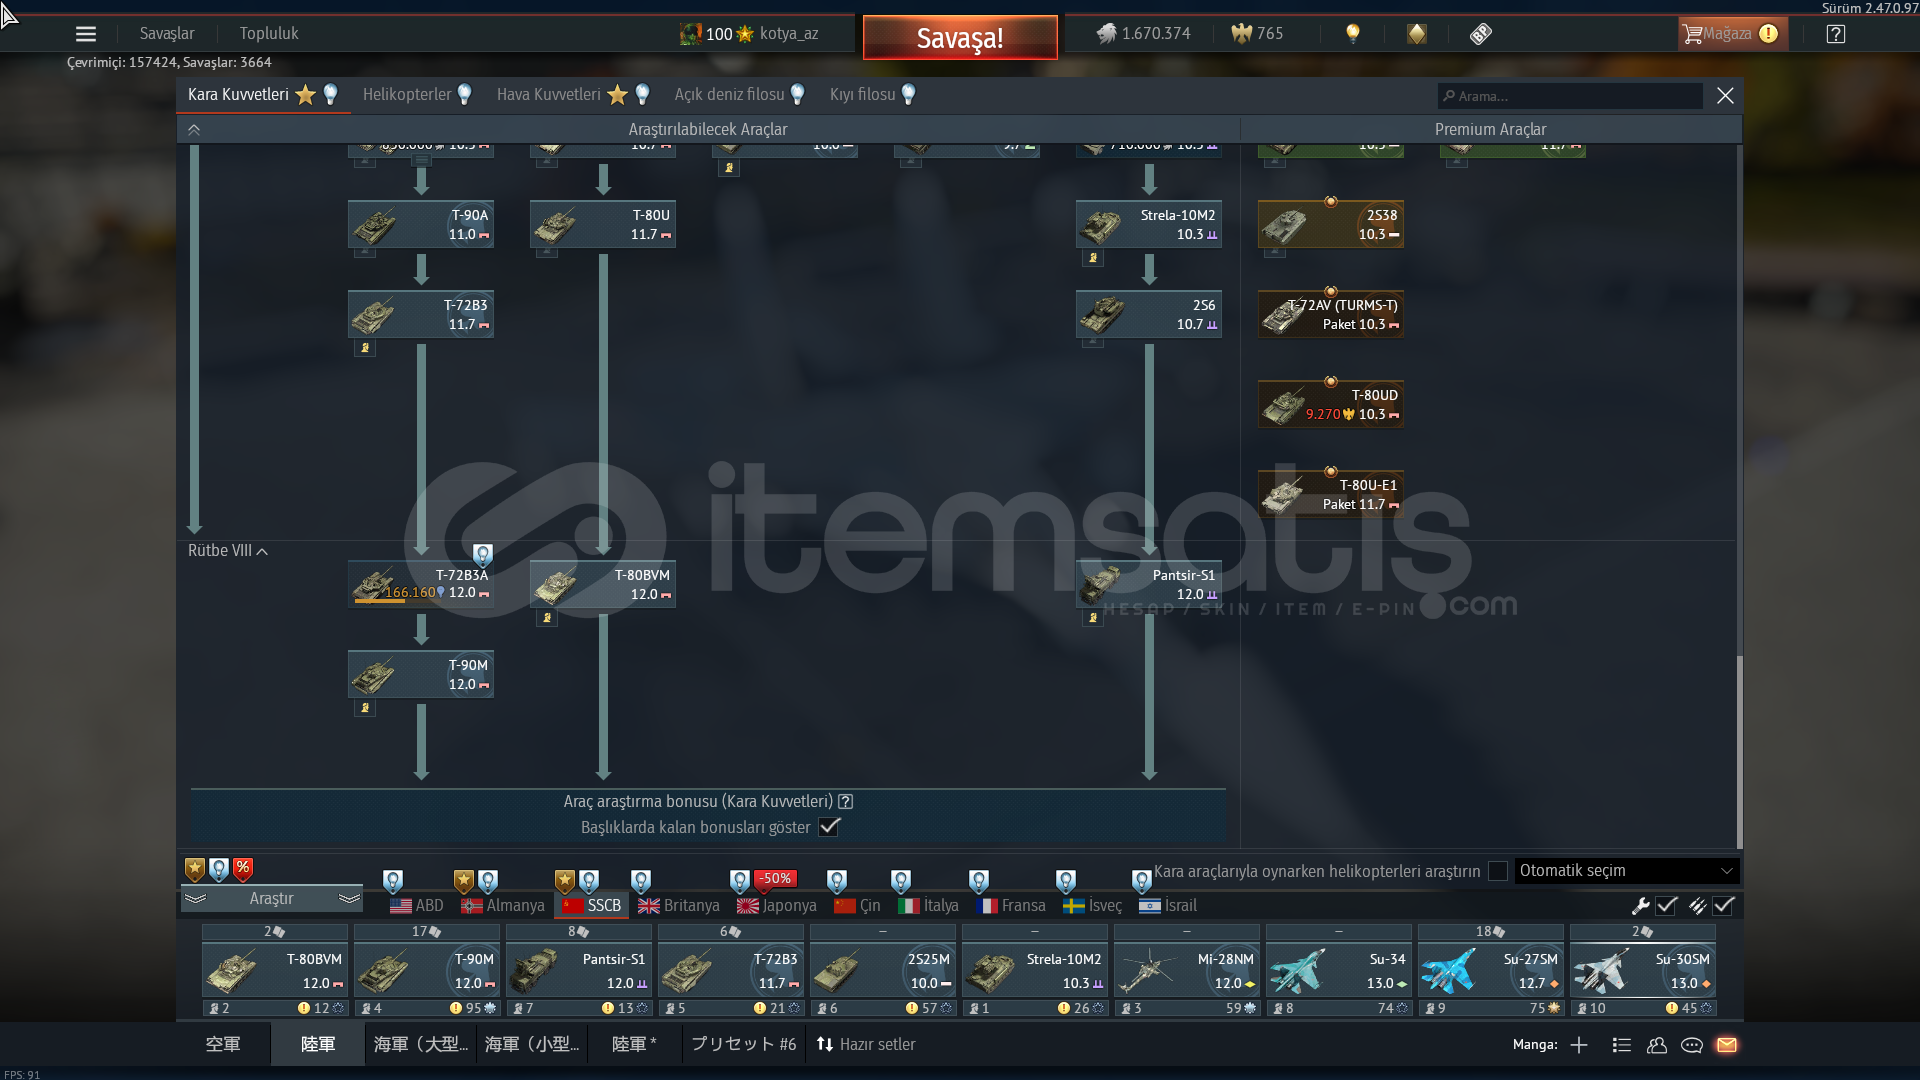The height and width of the screenshot is (1080, 1920).
Task: Select ABD nation tab
Action: click(x=417, y=905)
